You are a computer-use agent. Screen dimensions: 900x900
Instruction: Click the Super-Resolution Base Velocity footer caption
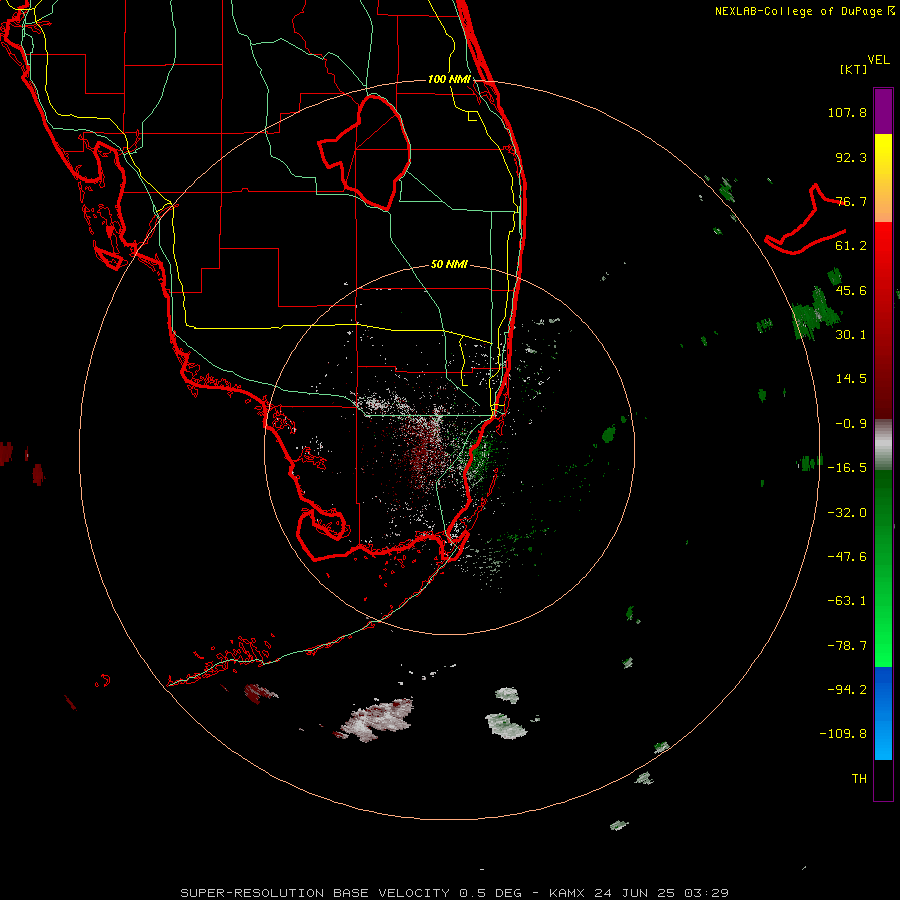click(455, 893)
